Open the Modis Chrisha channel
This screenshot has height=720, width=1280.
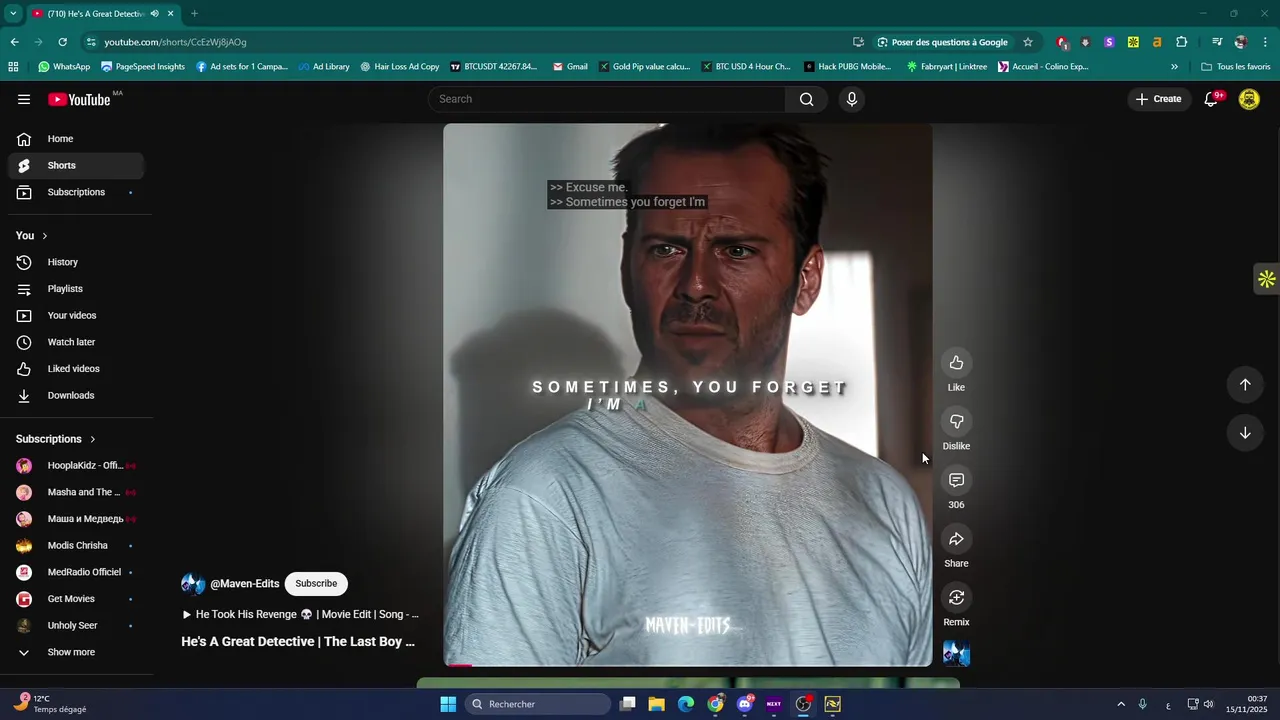coord(76,546)
